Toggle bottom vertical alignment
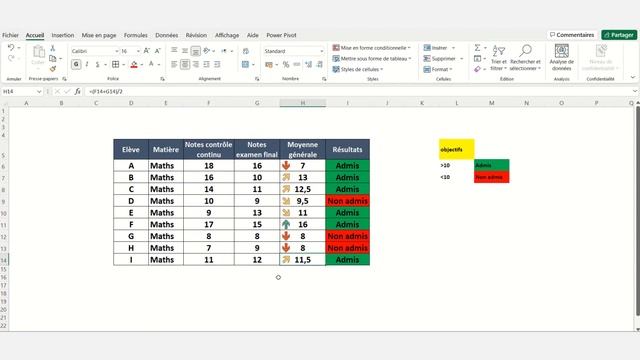 (196, 51)
